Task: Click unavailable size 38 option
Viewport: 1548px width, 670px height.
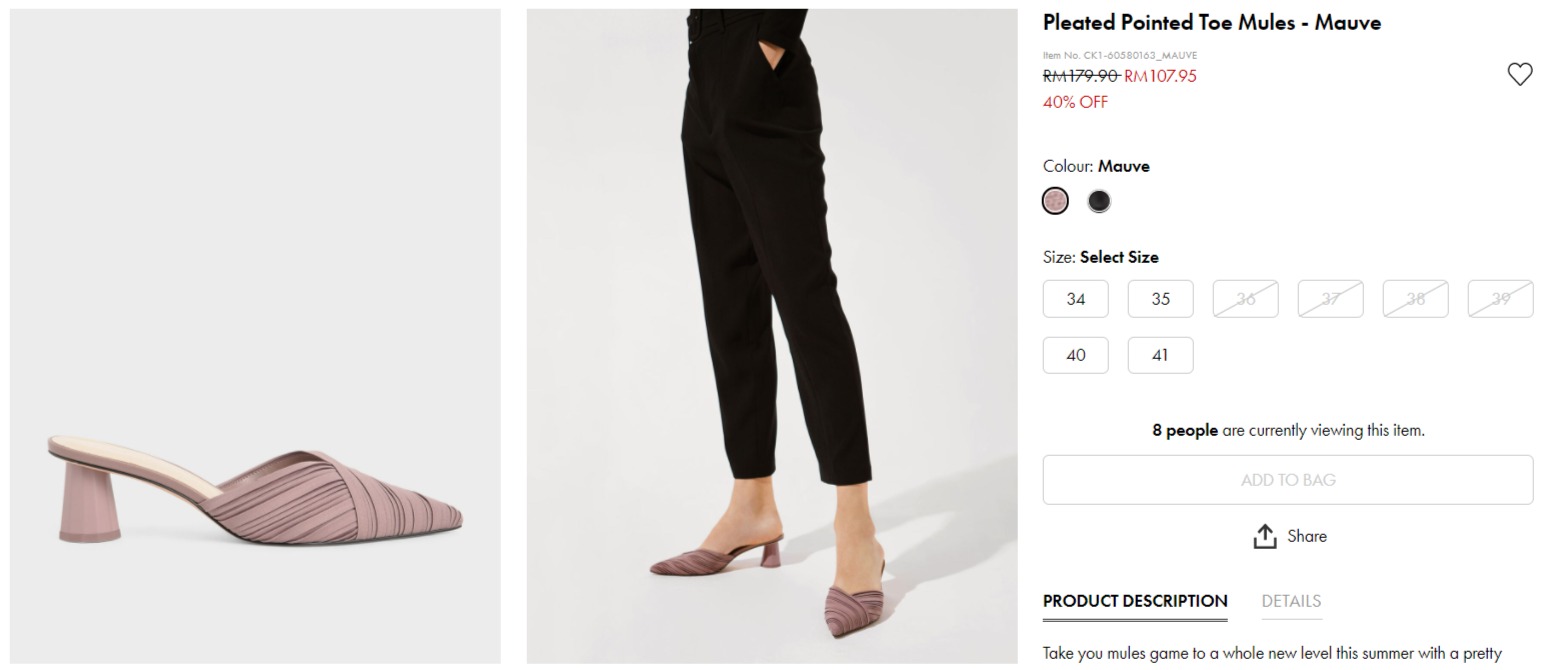Action: coord(1415,299)
